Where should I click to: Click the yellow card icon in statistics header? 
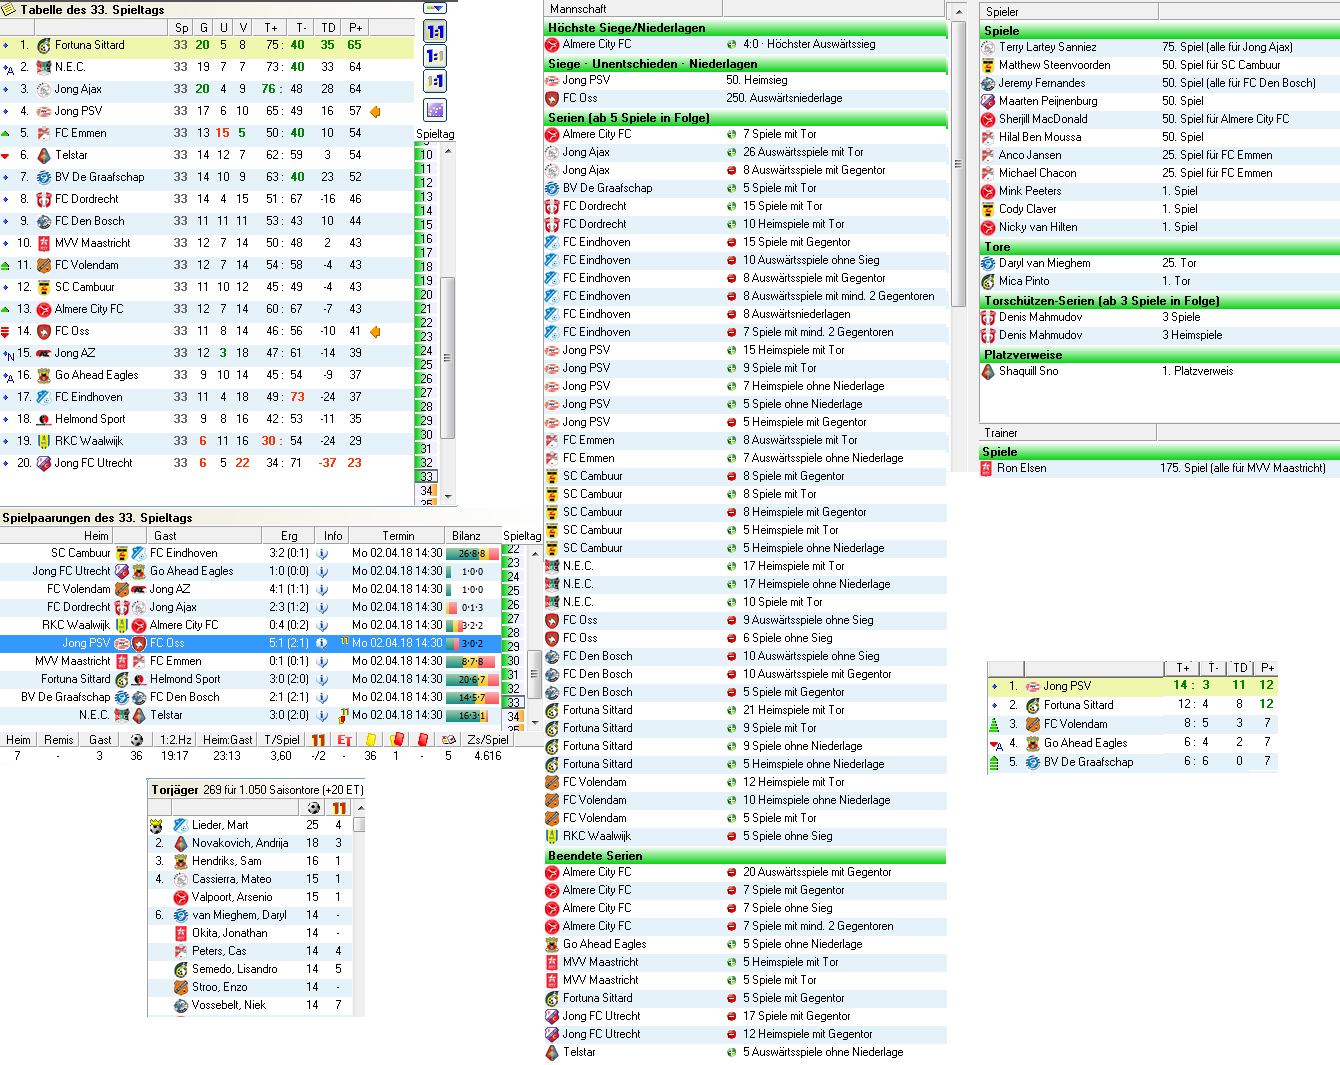pyautogui.click(x=370, y=740)
